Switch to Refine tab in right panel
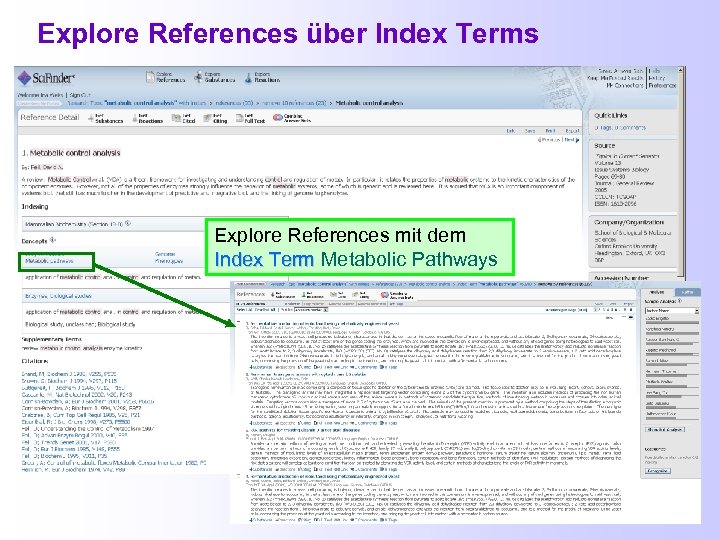 [687, 292]
